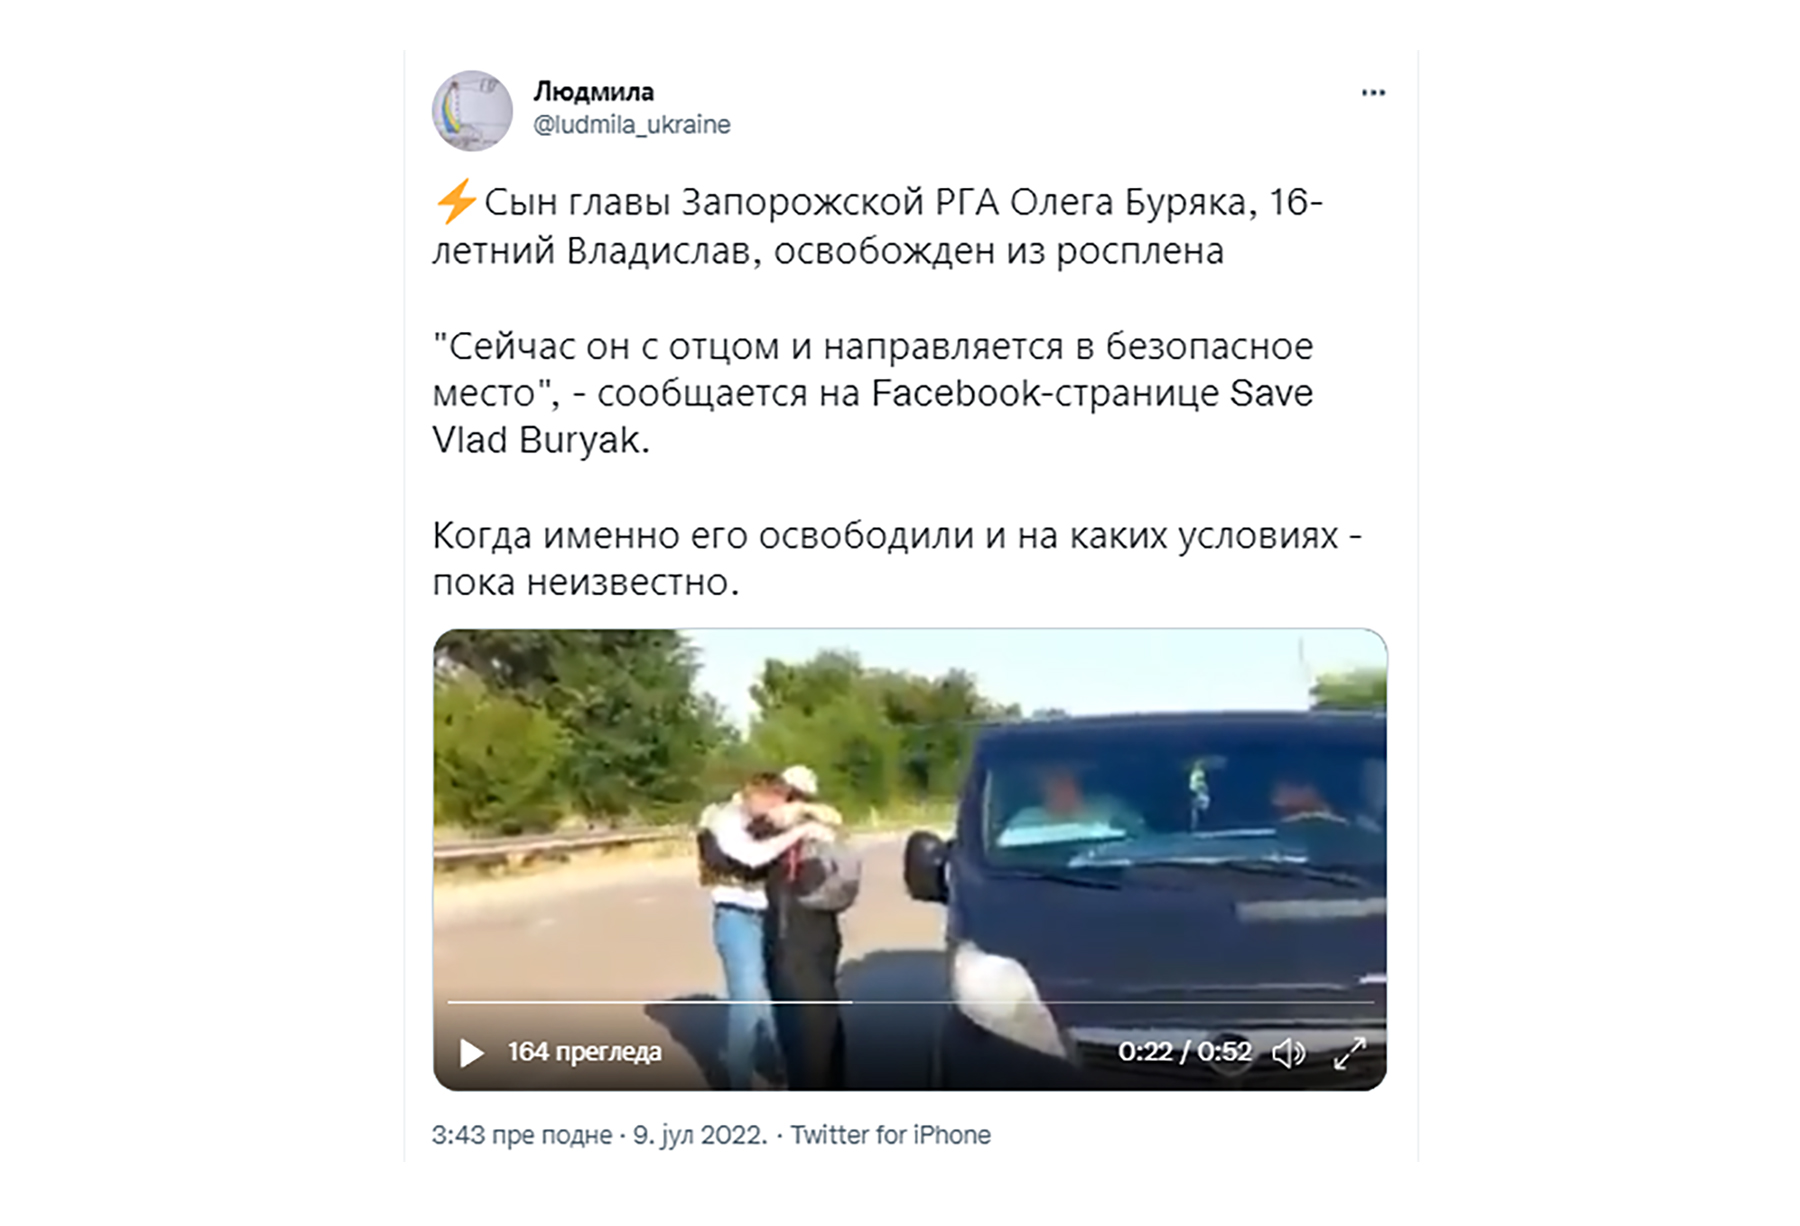Mute the video with speaker icon

1288,1052
